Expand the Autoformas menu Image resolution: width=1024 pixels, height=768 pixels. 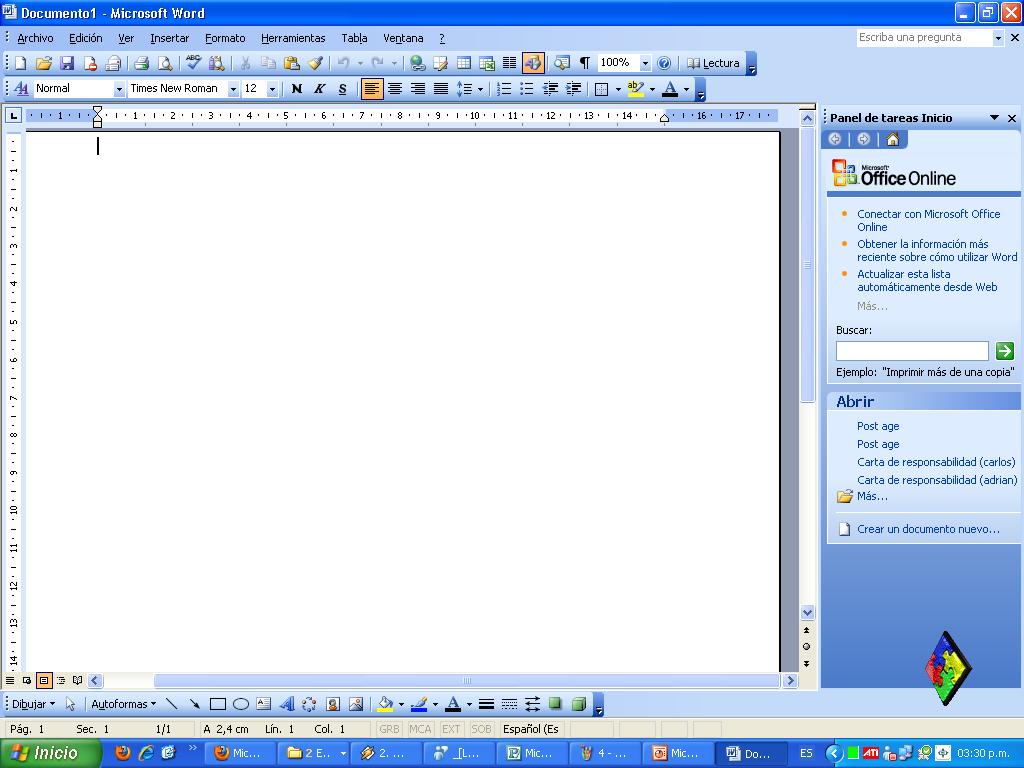(122, 704)
